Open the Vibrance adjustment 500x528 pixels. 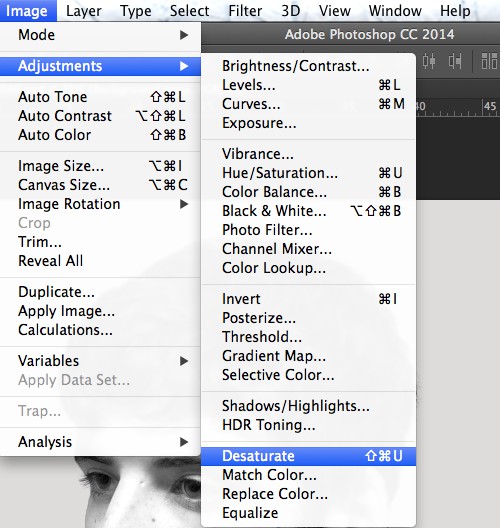(308, 154)
